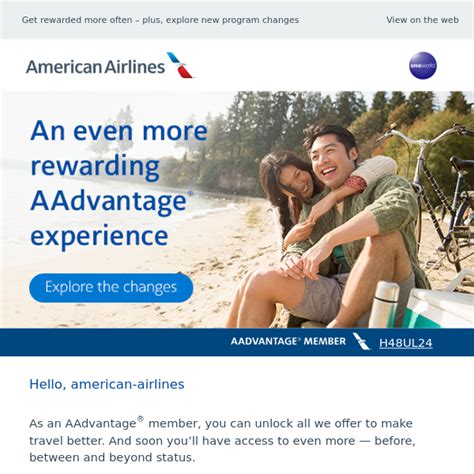Viewport: 474px width, 474px height.
Task: Open the H48UL24 member number link
Action: [x=406, y=343]
